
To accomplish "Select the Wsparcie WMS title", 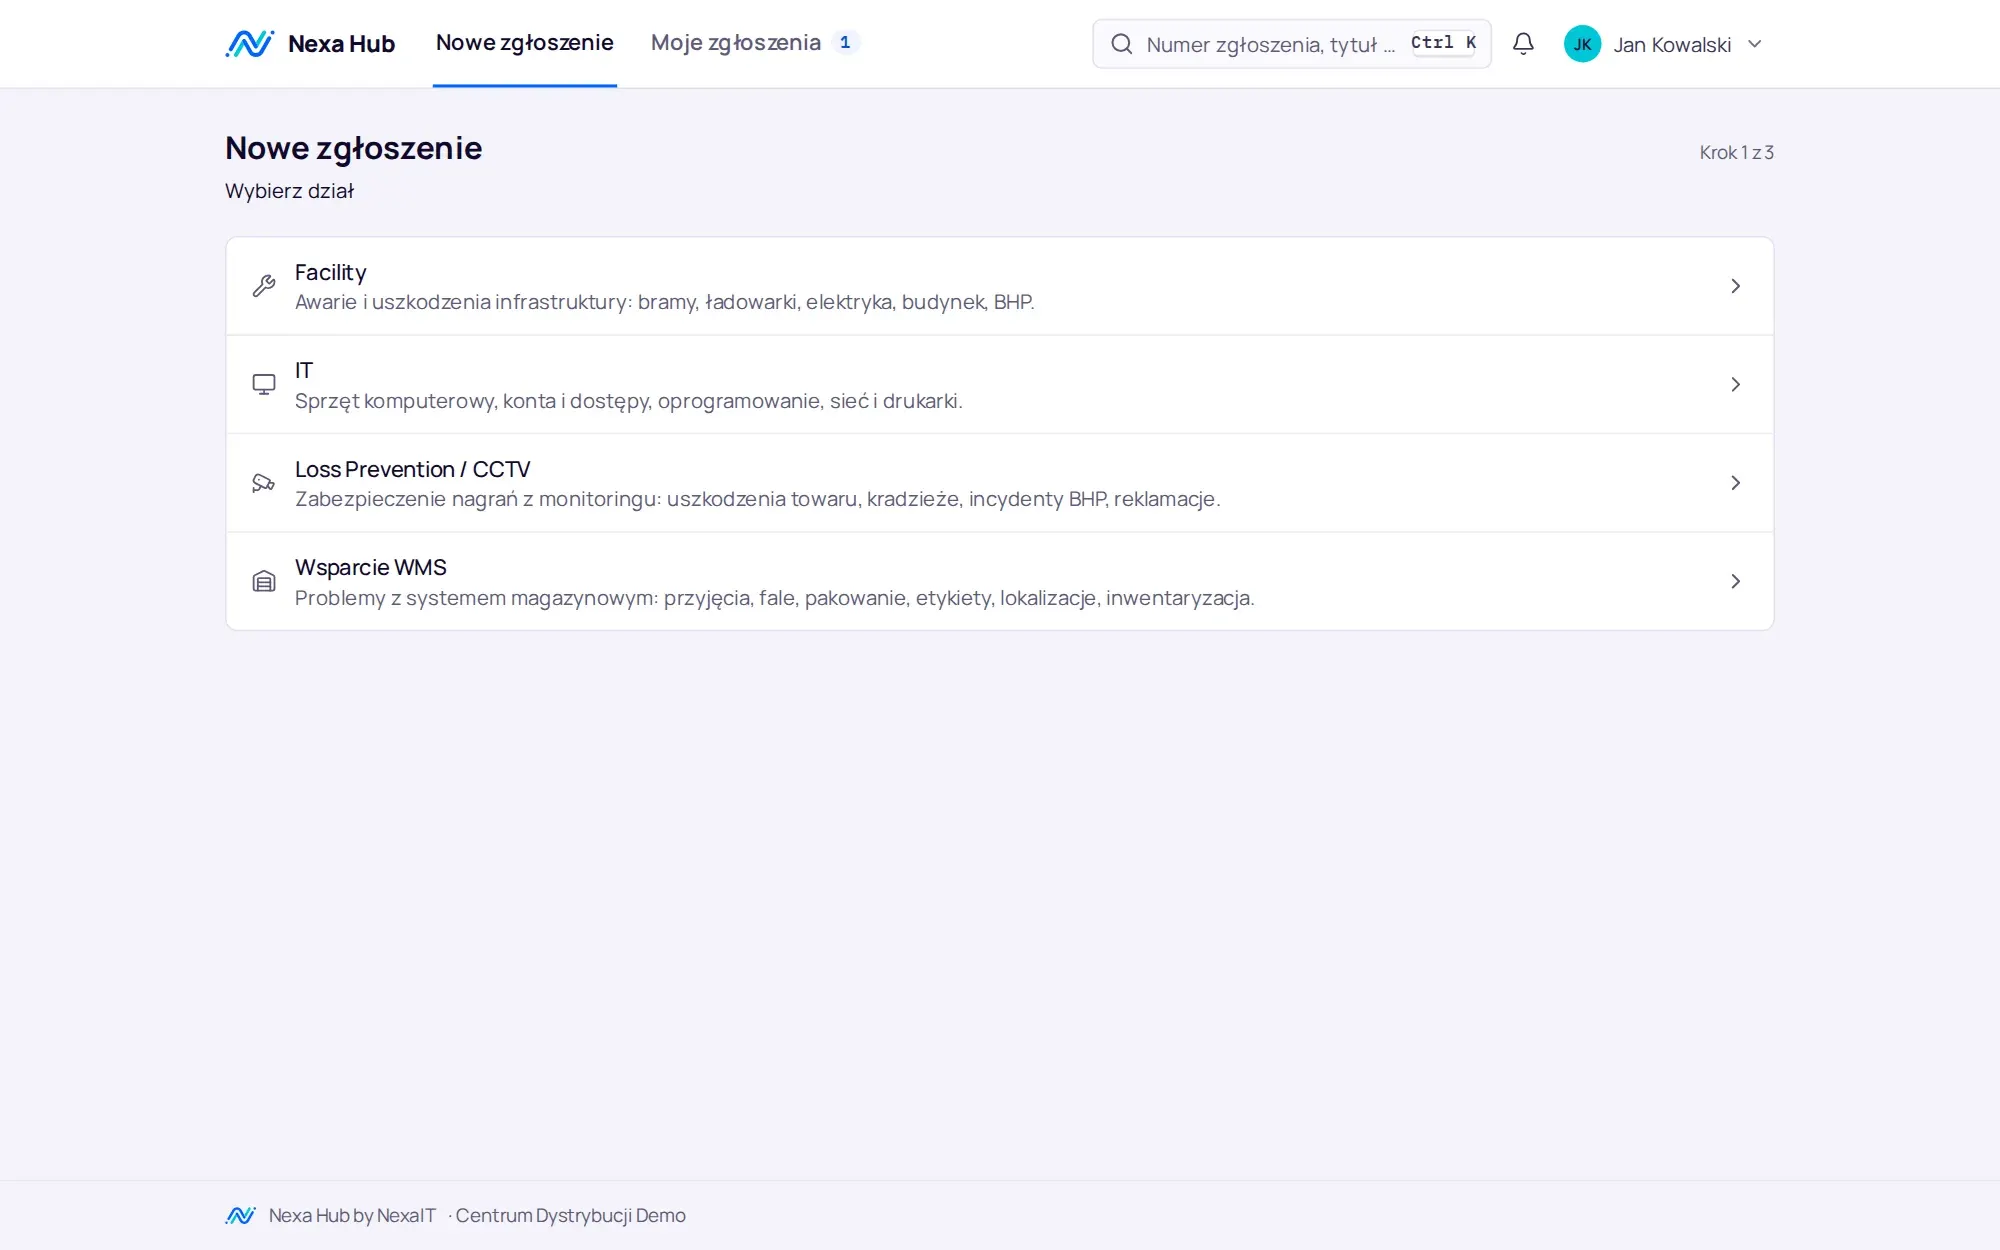I will pyautogui.click(x=371, y=568).
